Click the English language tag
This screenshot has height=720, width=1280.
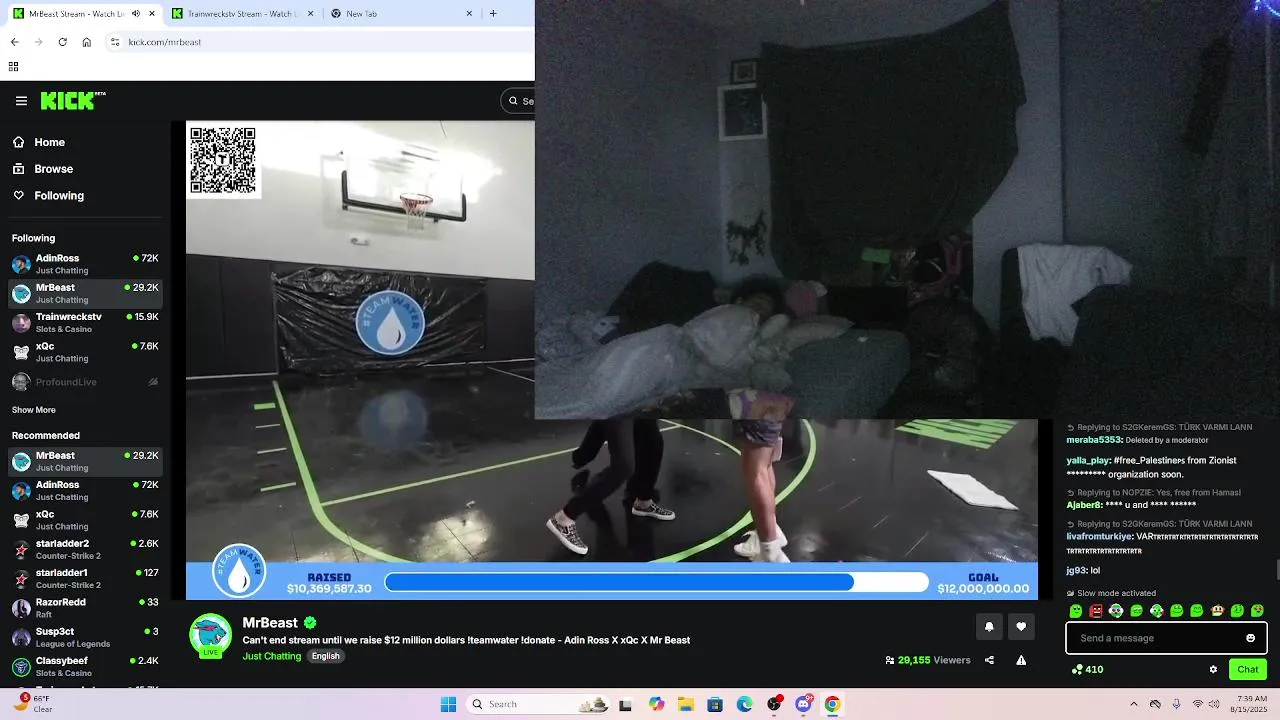(326, 656)
